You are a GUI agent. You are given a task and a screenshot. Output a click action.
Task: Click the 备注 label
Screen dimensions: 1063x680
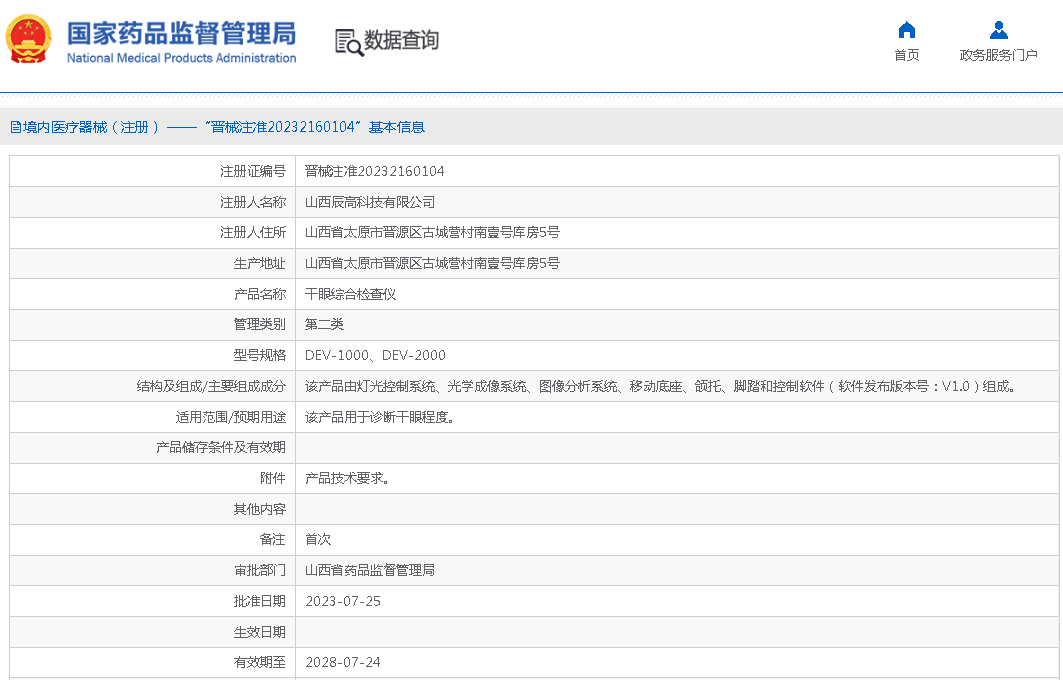click(273, 540)
